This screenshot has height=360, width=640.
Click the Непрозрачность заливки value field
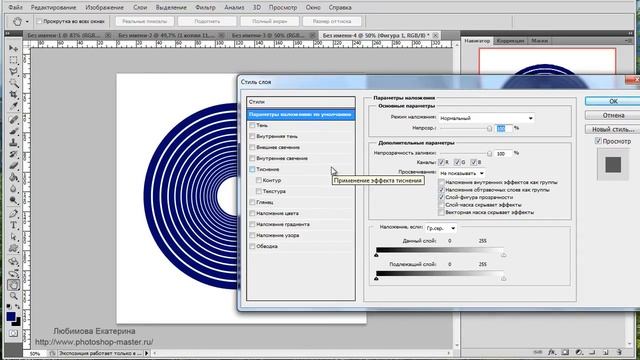pyautogui.click(x=503, y=153)
